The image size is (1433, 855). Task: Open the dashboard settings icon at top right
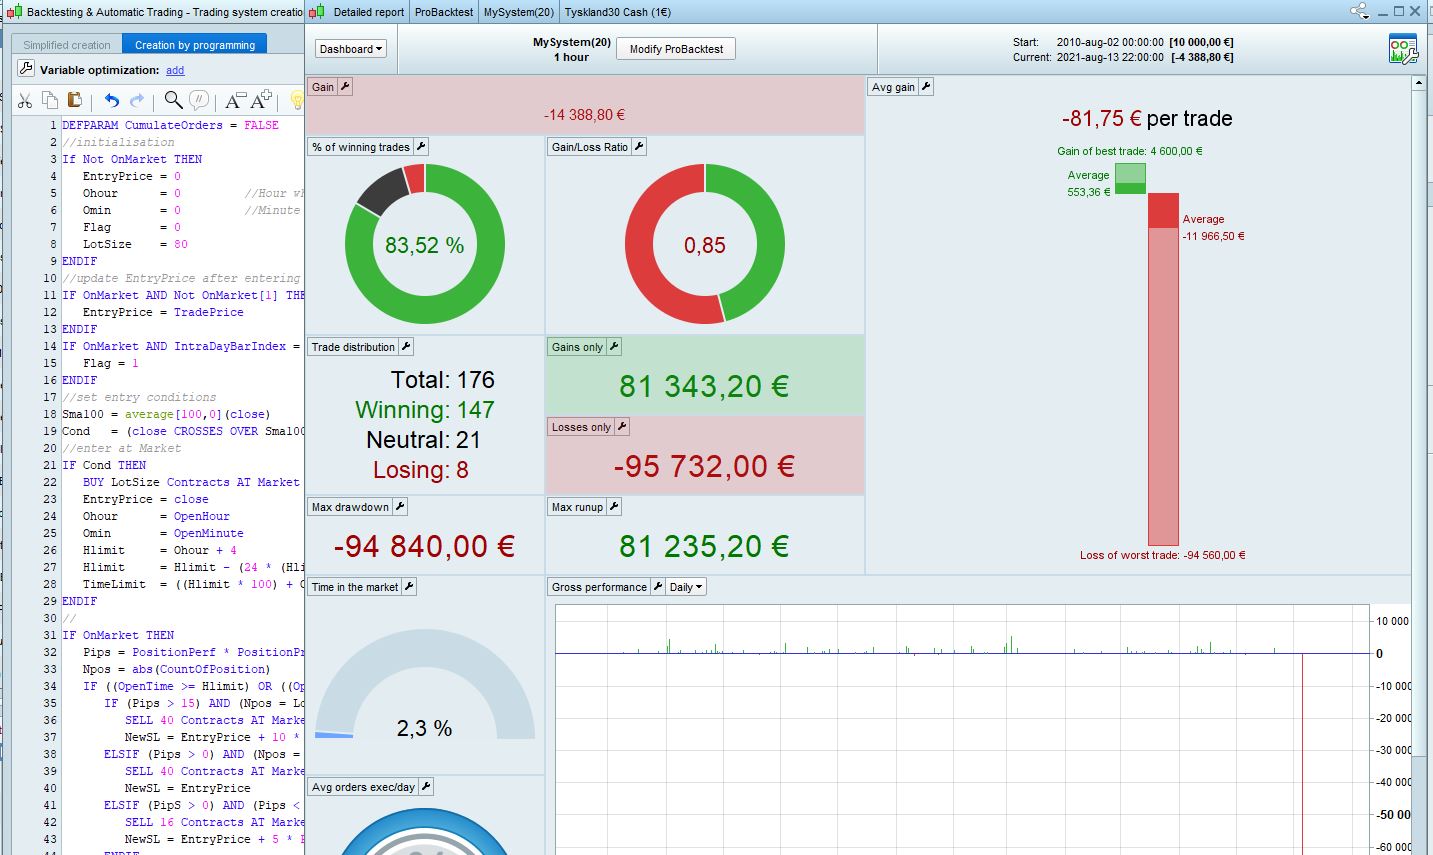tap(1403, 49)
